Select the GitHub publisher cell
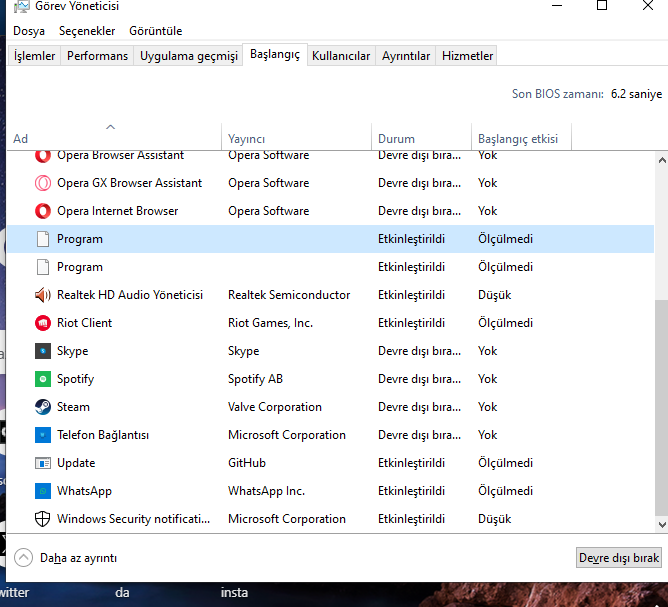The height and width of the screenshot is (607, 668). point(247,463)
